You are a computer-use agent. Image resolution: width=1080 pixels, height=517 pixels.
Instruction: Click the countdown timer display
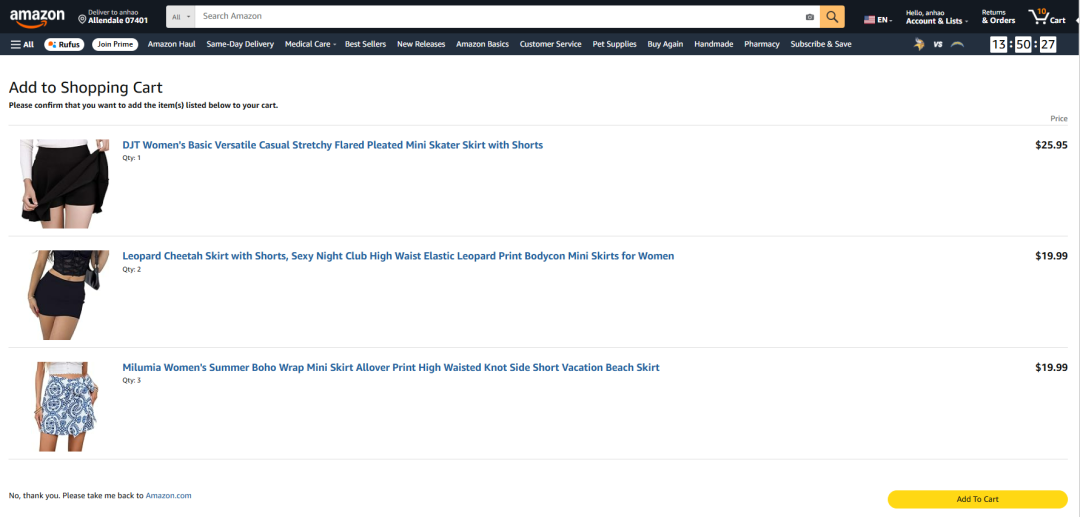point(1023,45)
